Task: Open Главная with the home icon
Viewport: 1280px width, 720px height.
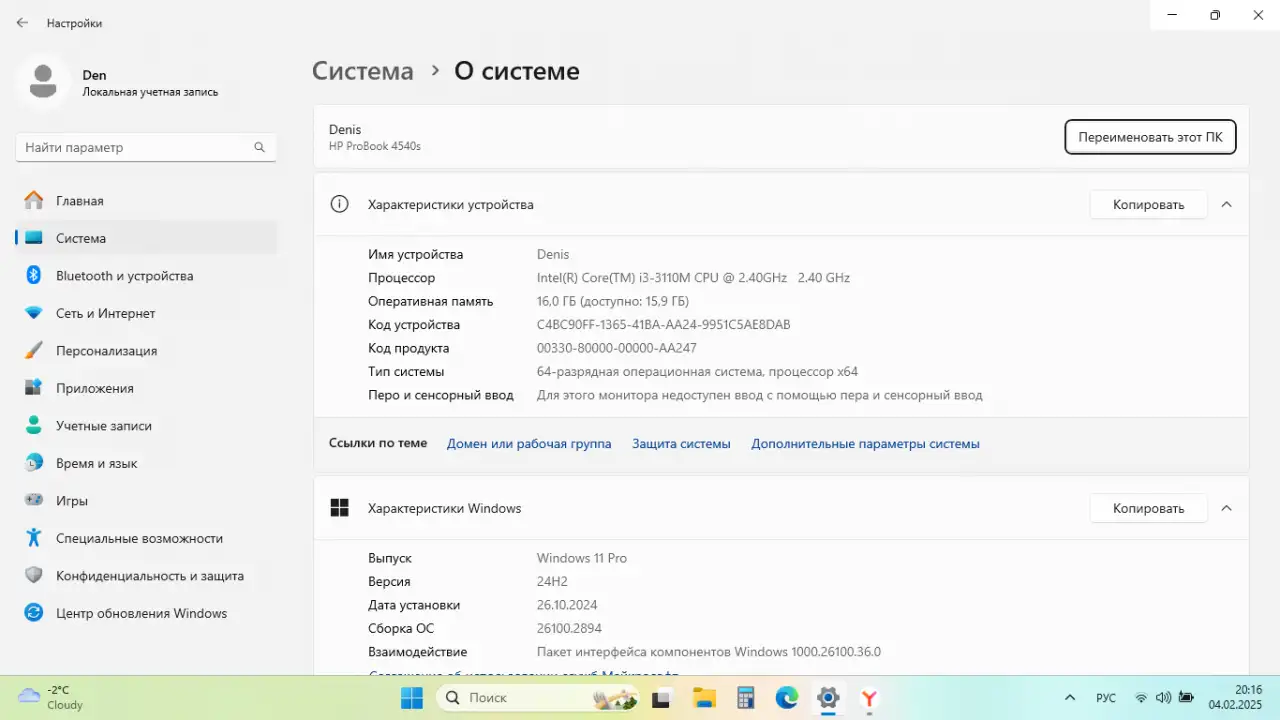Action: (147, 201)
